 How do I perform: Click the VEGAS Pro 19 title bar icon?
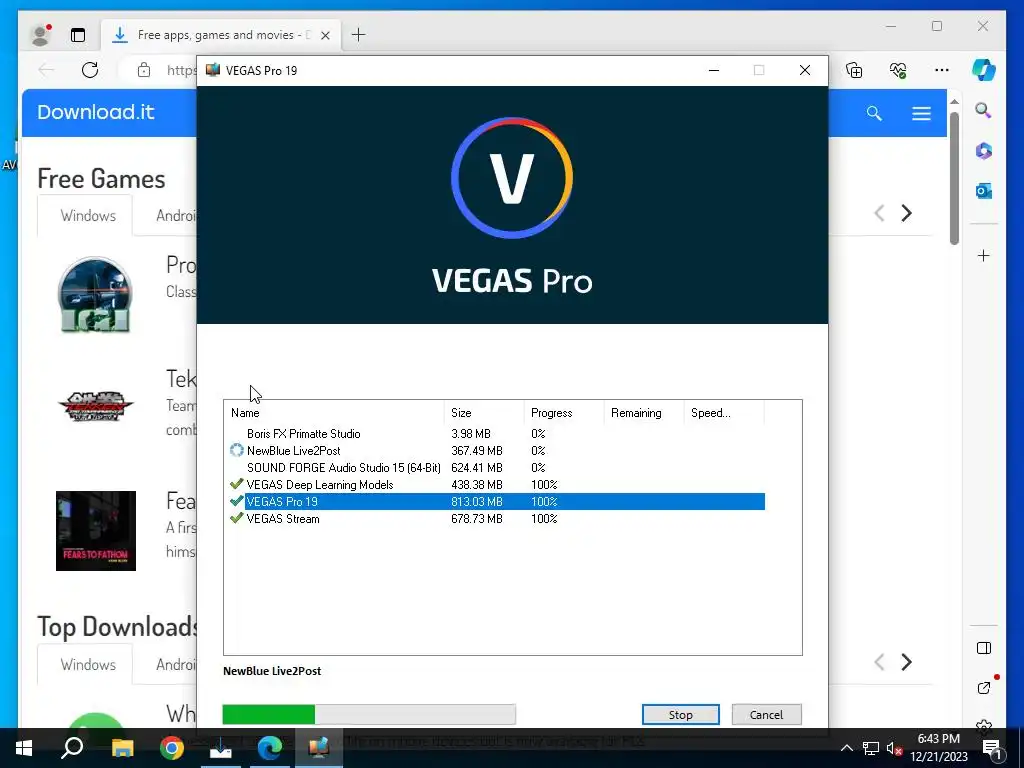coord(212,70)
